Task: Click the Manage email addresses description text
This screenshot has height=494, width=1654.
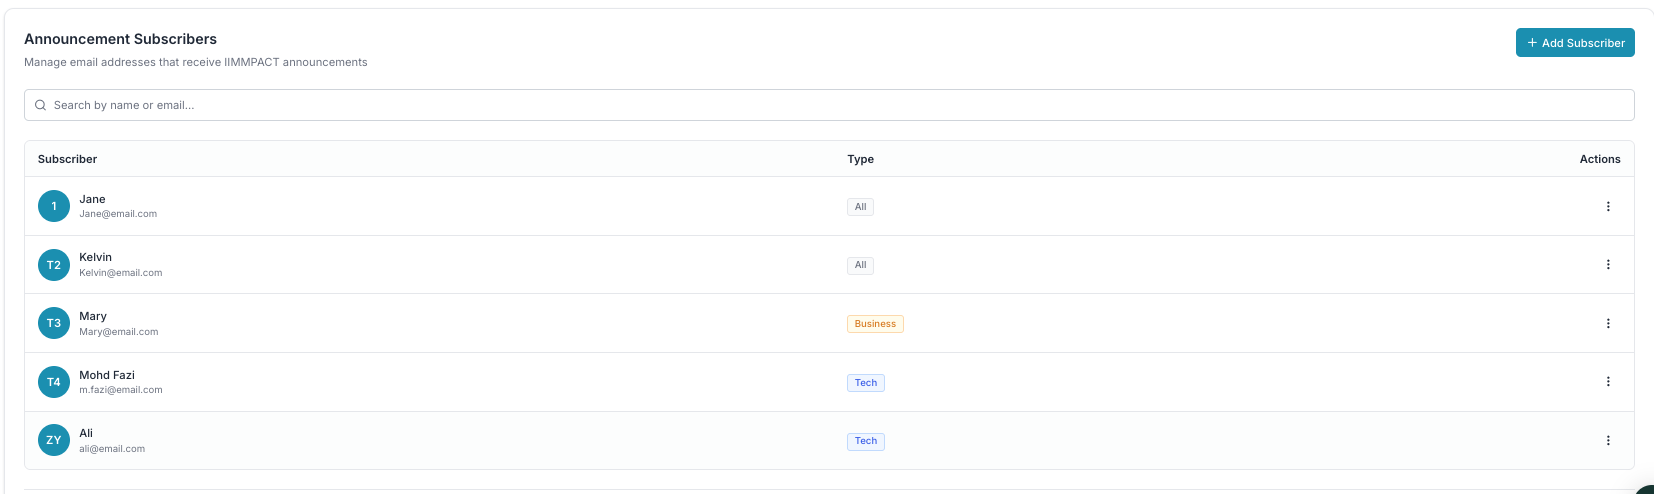Action: coord(196,62)
